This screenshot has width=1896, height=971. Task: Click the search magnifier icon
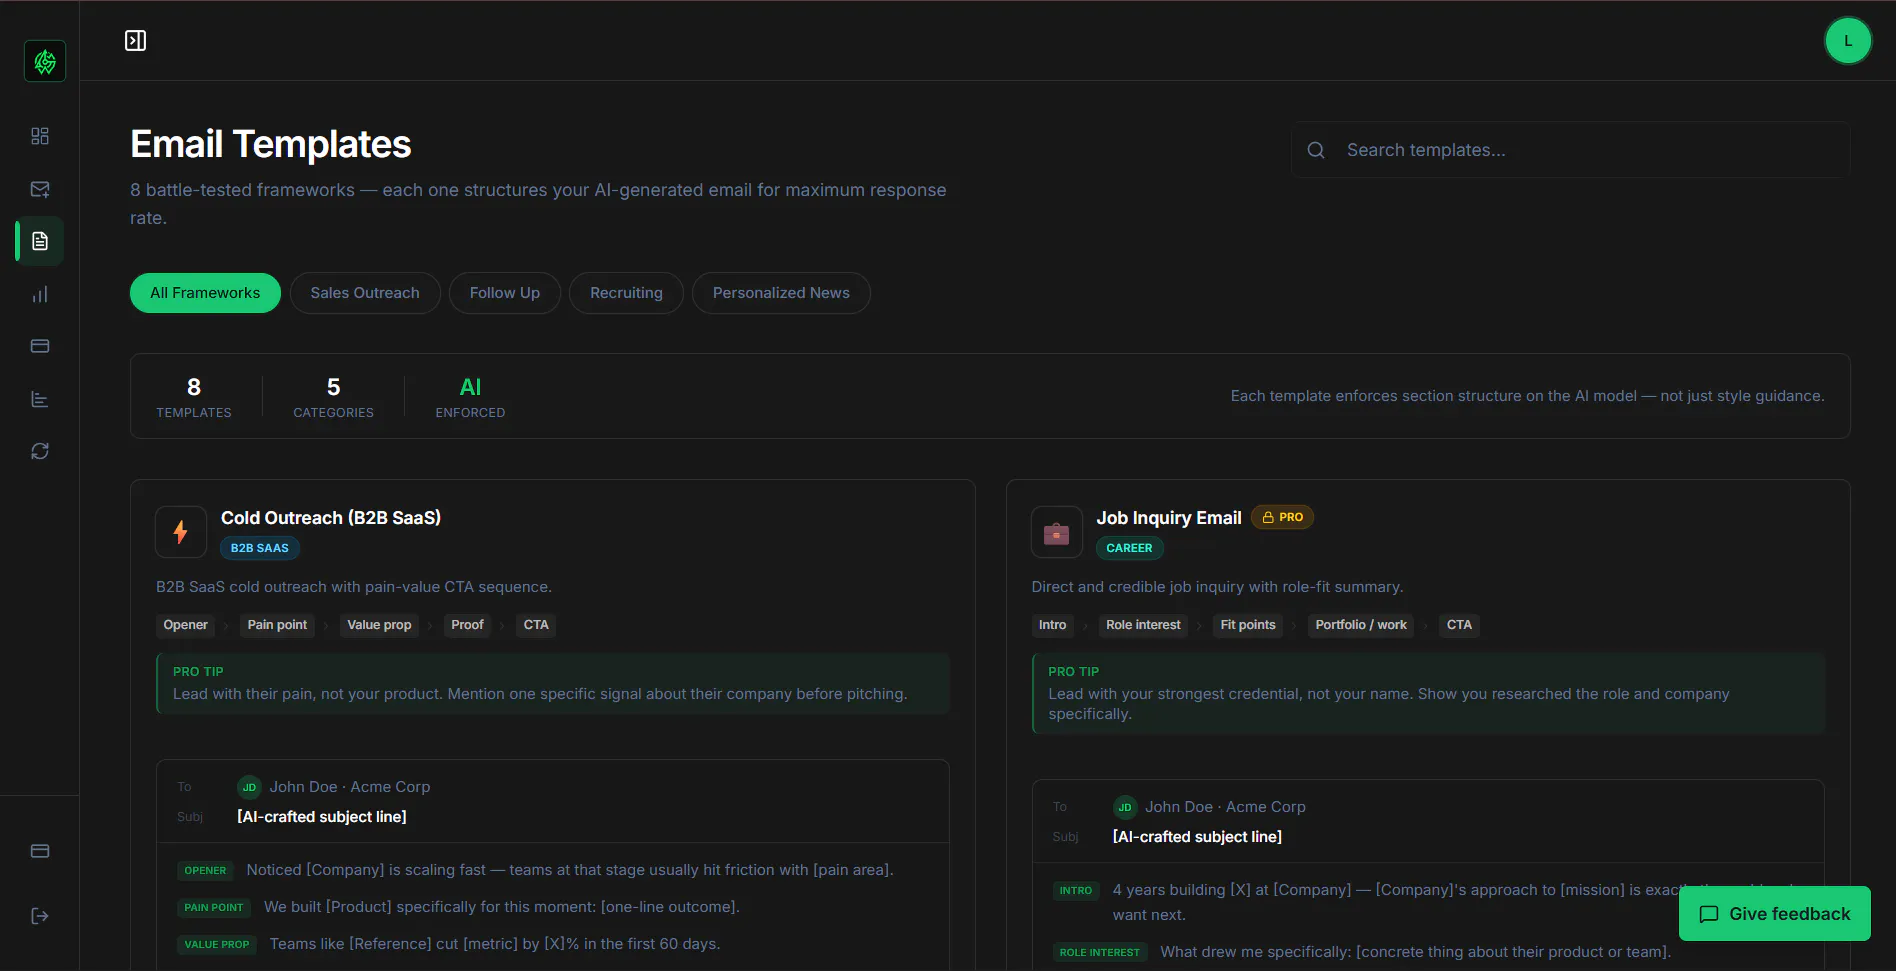[1316, 150]
